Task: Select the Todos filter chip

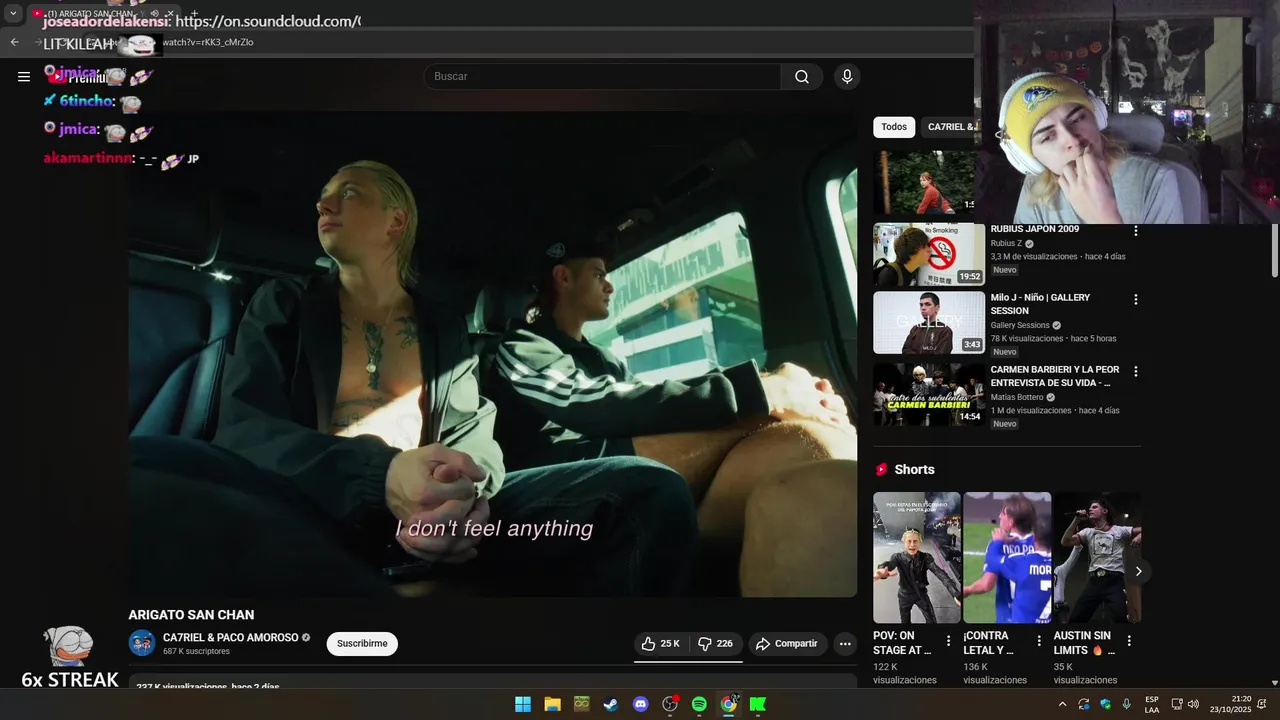Action: point(894,127)
